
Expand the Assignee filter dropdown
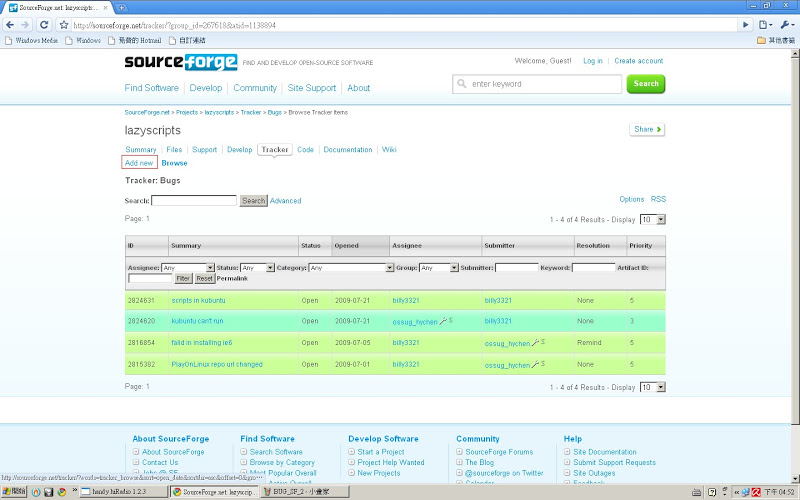tap(210, 267)
